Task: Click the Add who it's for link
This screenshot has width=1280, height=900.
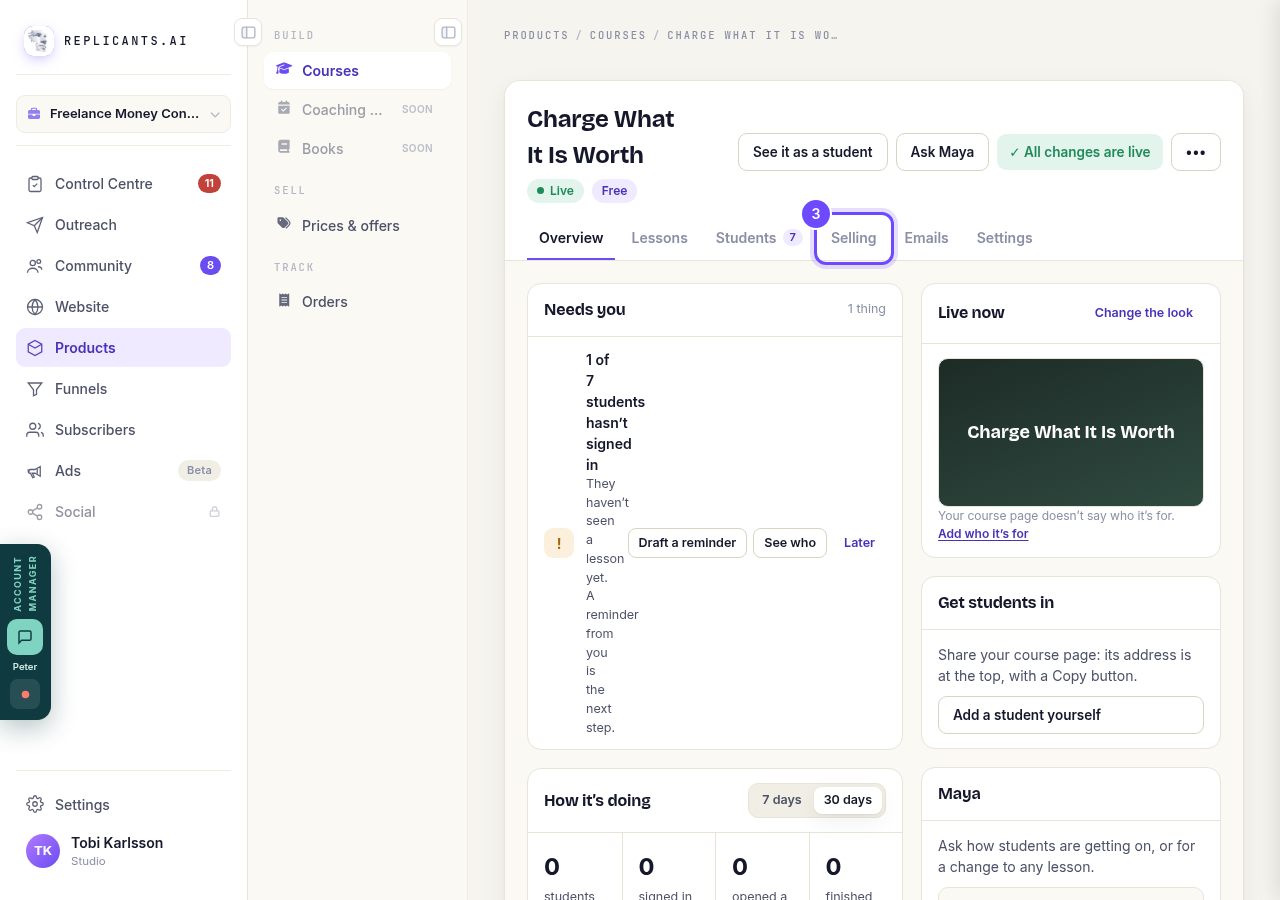Action: coord(983,534)
